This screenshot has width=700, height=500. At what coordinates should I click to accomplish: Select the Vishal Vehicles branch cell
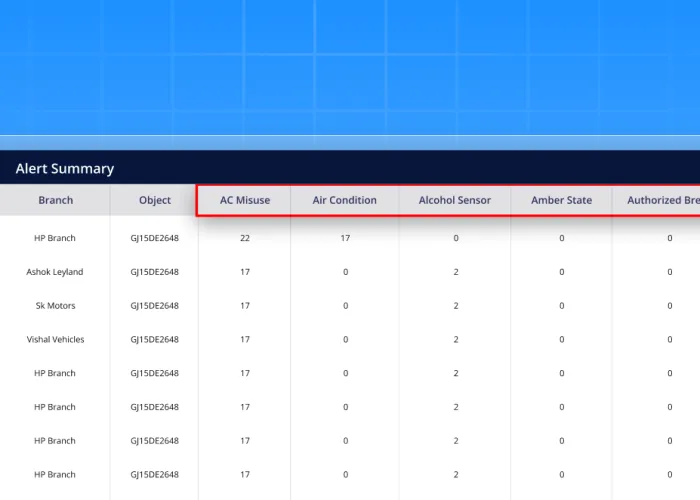point(55,340)
